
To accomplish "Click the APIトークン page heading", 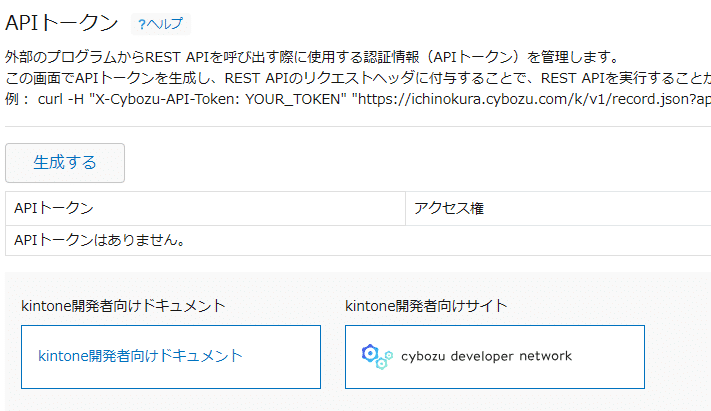I will click(62, 23).
